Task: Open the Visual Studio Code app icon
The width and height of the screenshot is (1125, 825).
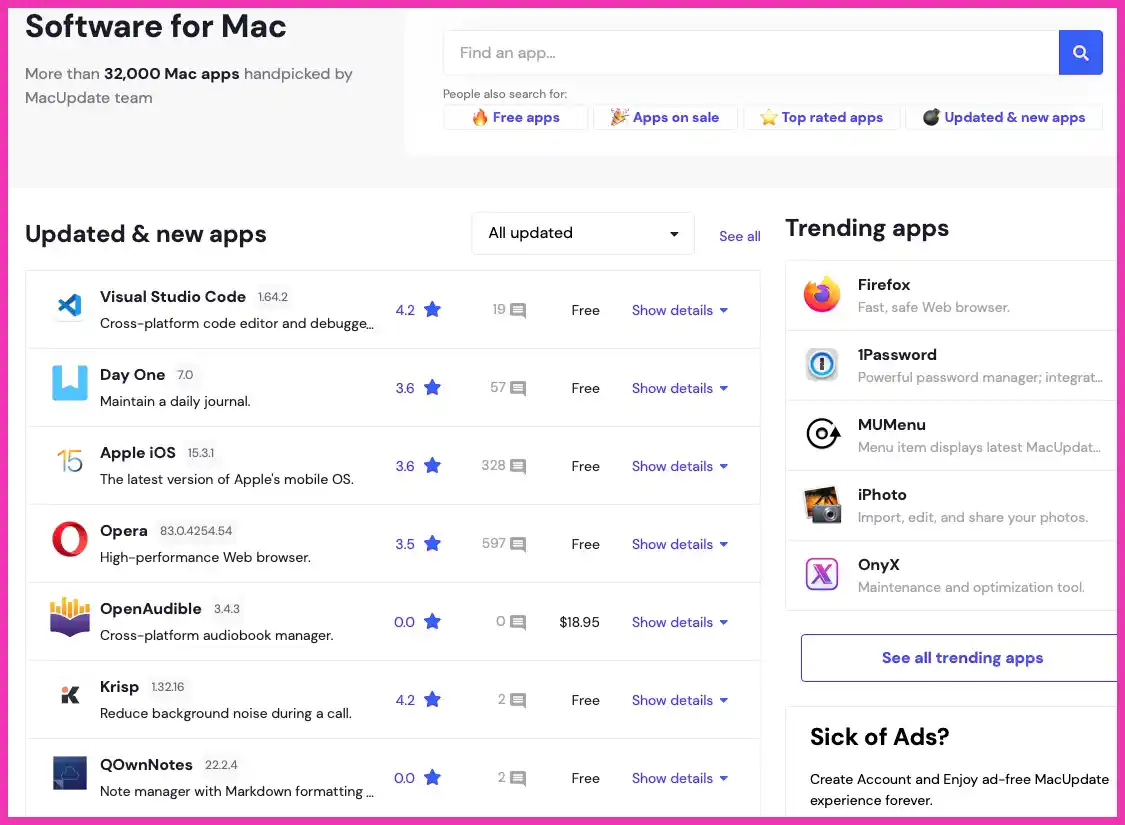Action: point(70,306)
